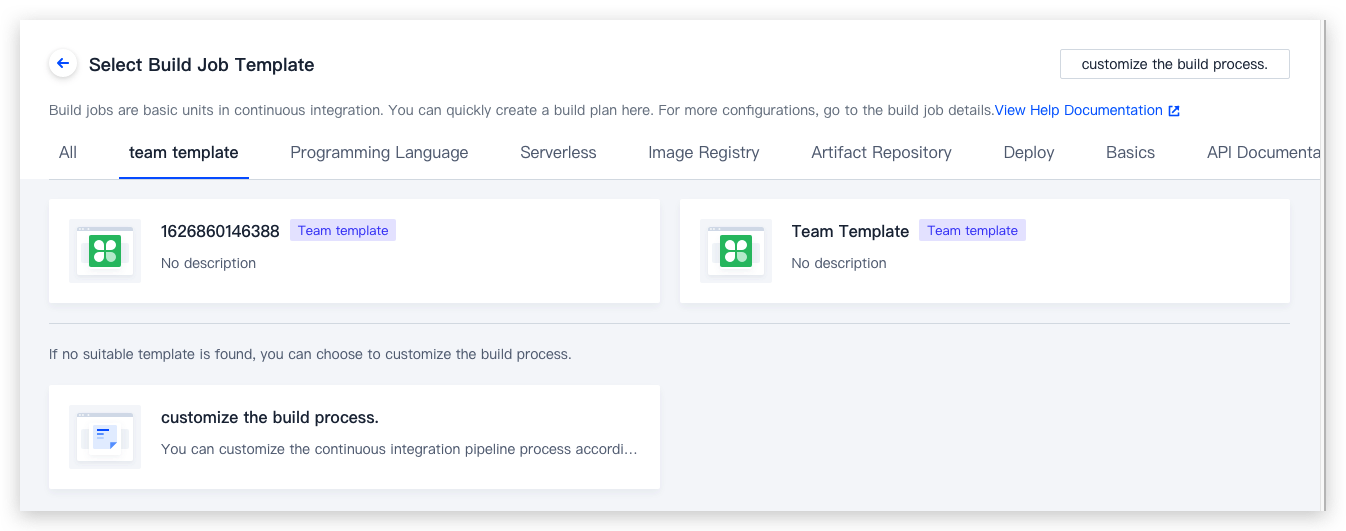
Task: Open the Programming Language tab
Action: [379, 153]
